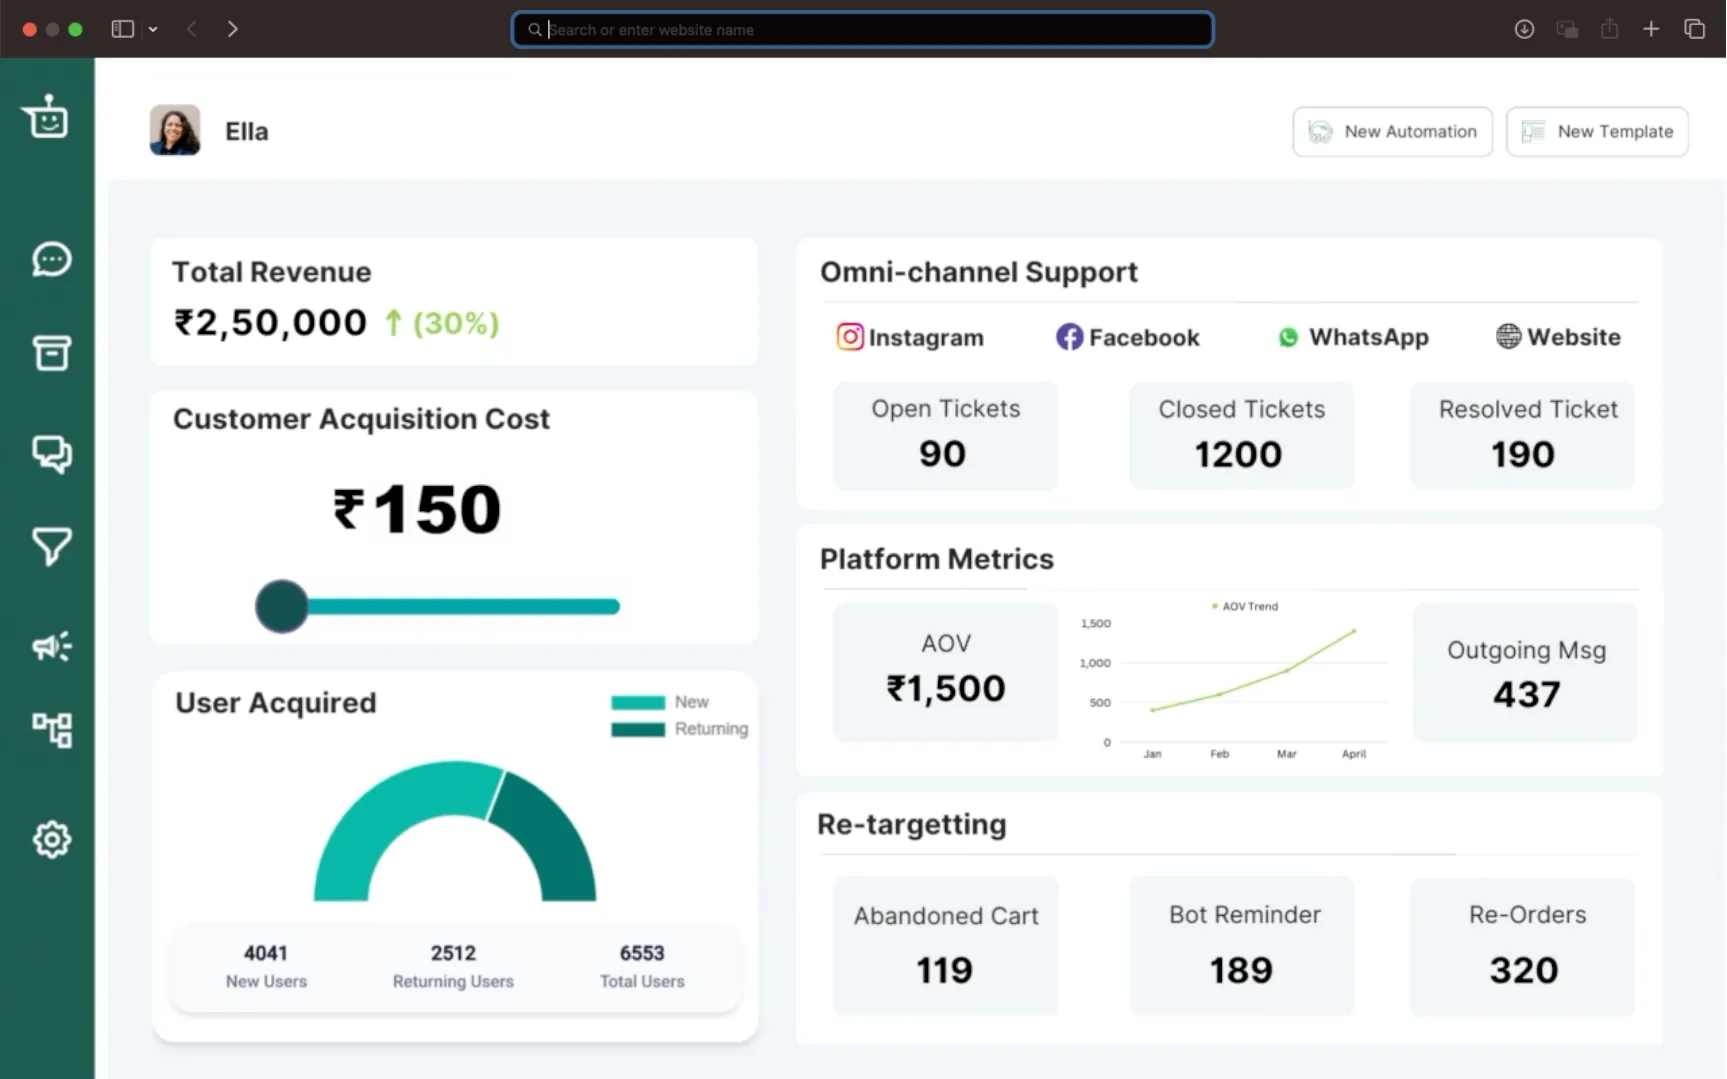Select the Website channel tab
This screenshot has width=1727, height=1079.
pyautogui.click(x=1558, y=337)
